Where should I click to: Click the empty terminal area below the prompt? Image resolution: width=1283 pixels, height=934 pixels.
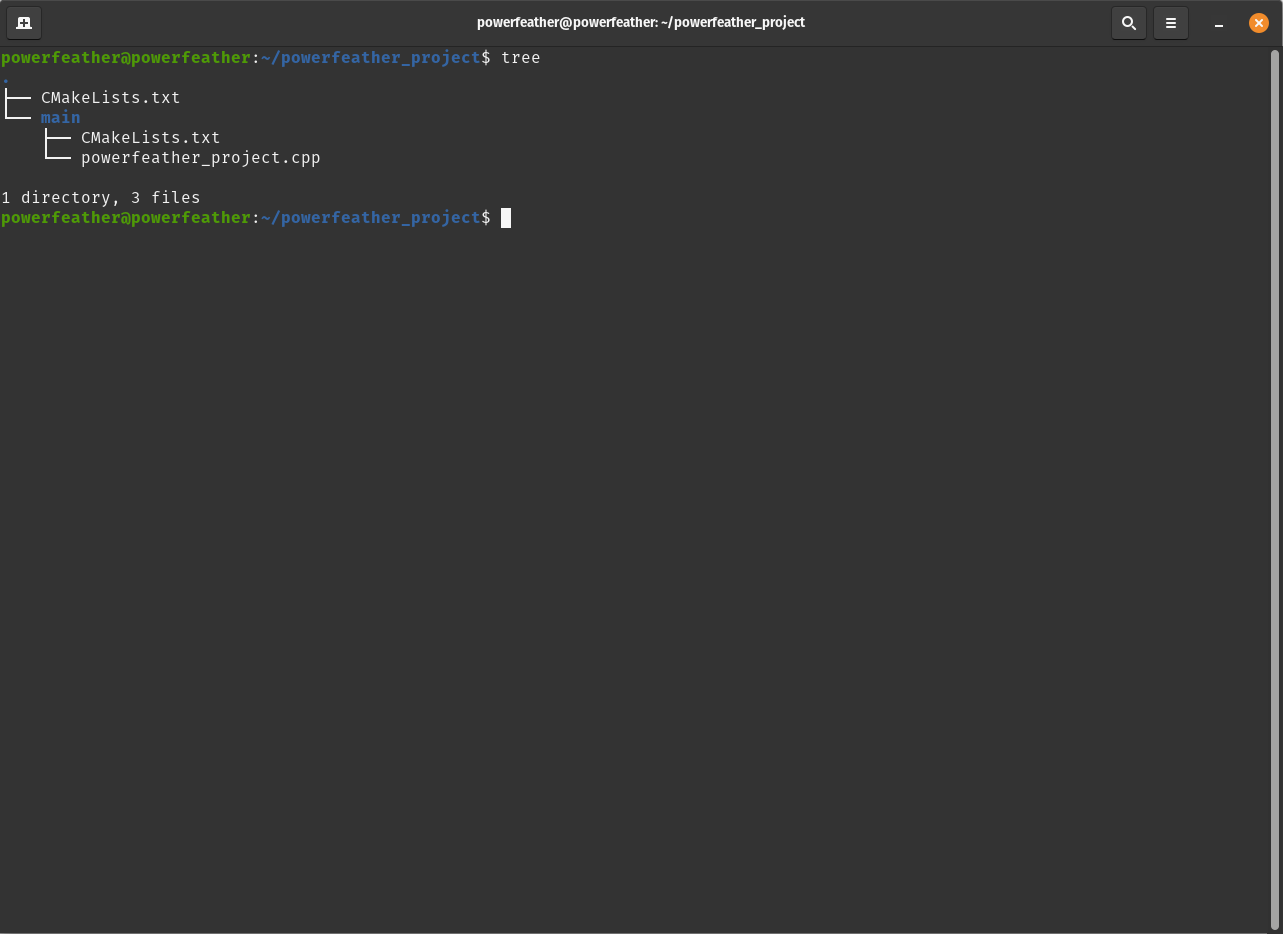(x=640, y=500)
